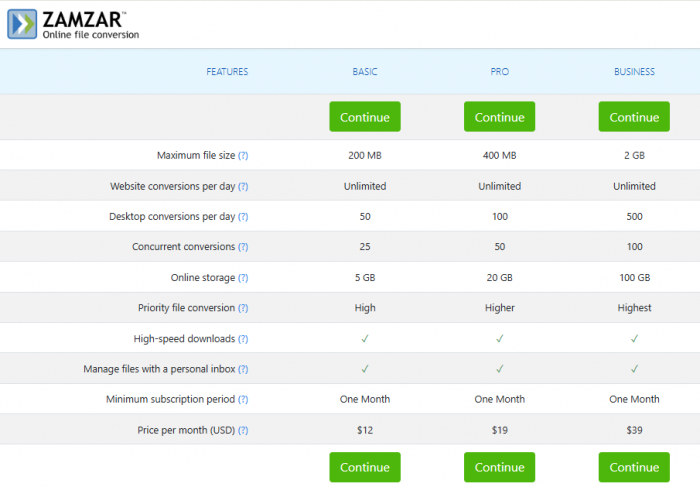Click the BUSINESS column header

(634, 72)
